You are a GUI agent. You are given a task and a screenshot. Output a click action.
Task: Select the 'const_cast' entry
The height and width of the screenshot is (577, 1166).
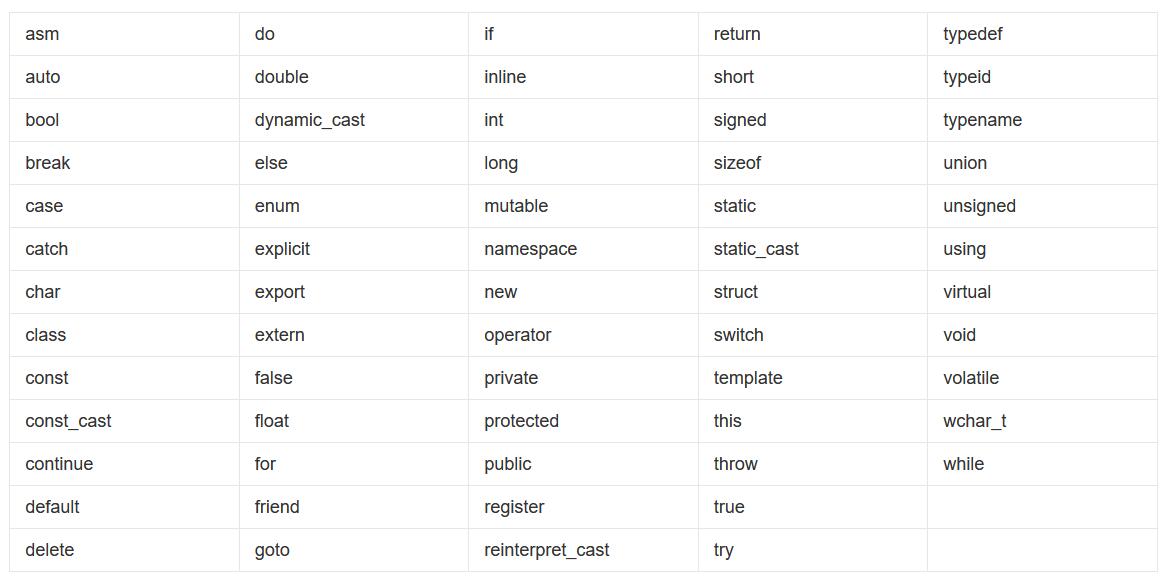tap(68, 421)
